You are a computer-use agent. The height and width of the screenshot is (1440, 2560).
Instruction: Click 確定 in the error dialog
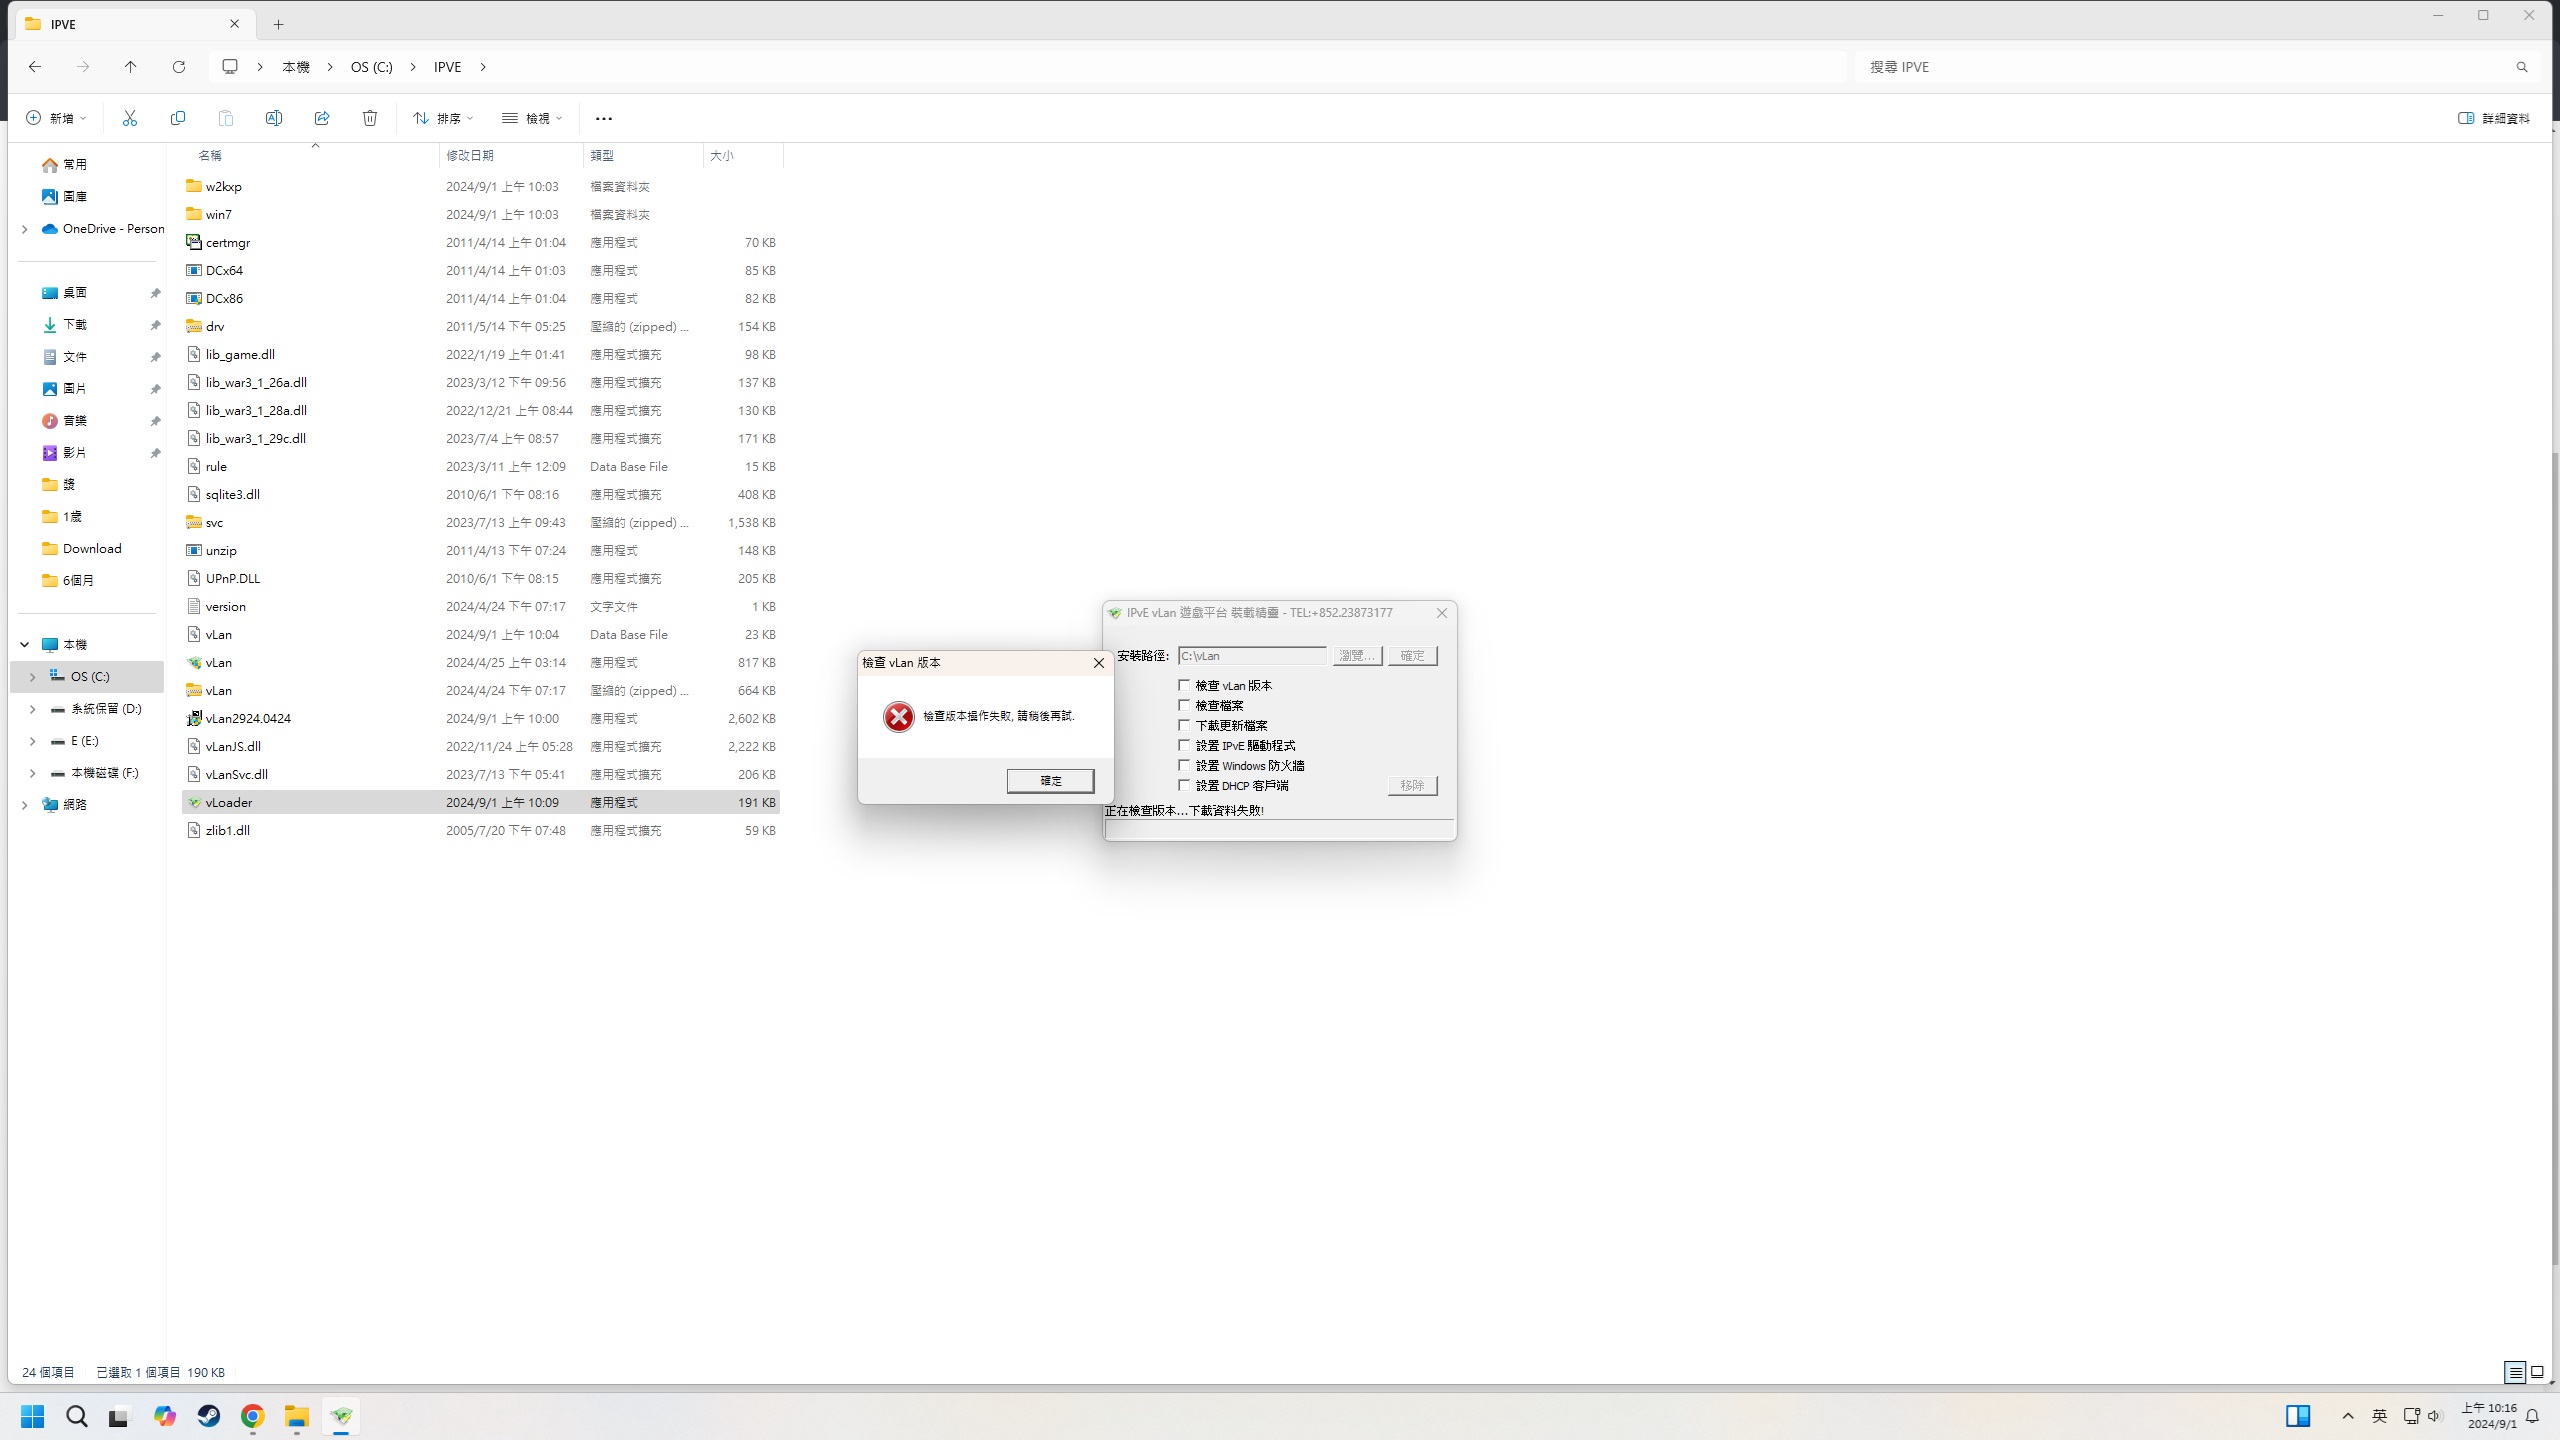coord(1050,780)
